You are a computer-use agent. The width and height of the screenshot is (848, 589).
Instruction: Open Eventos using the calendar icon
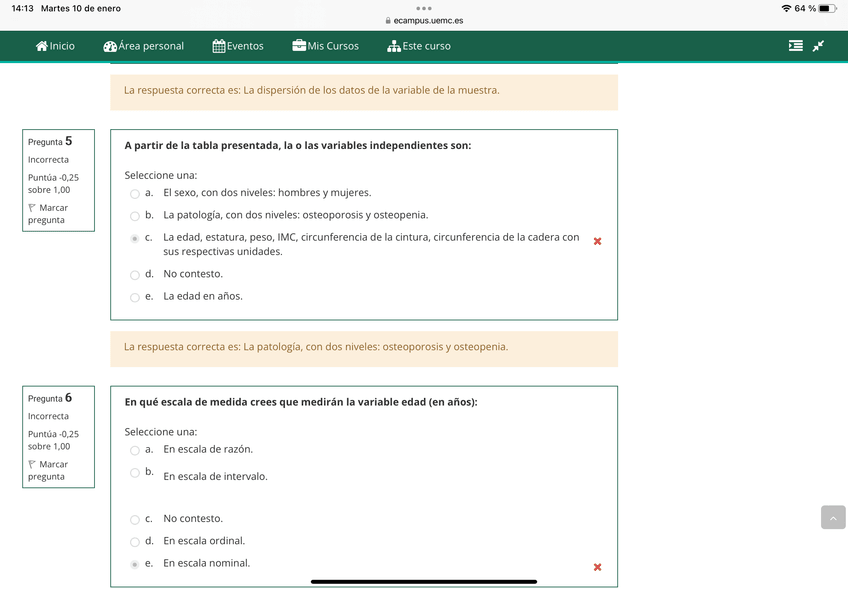coord(217,46)
